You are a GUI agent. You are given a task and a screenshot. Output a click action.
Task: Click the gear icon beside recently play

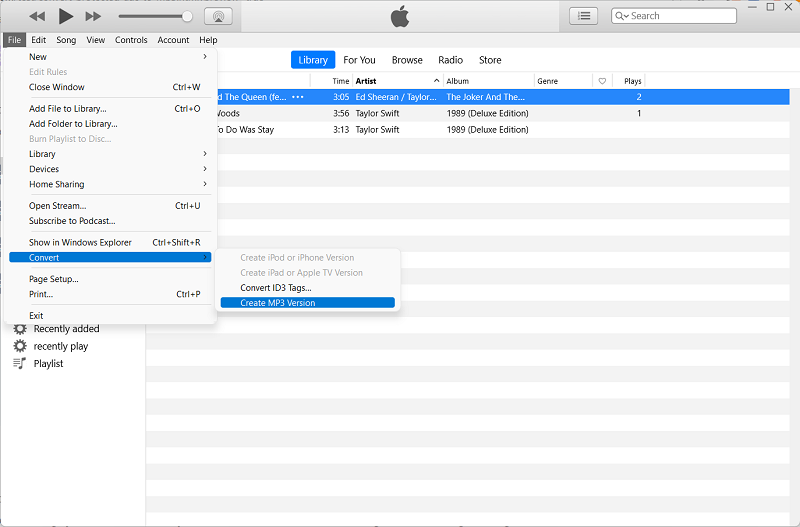20,346
